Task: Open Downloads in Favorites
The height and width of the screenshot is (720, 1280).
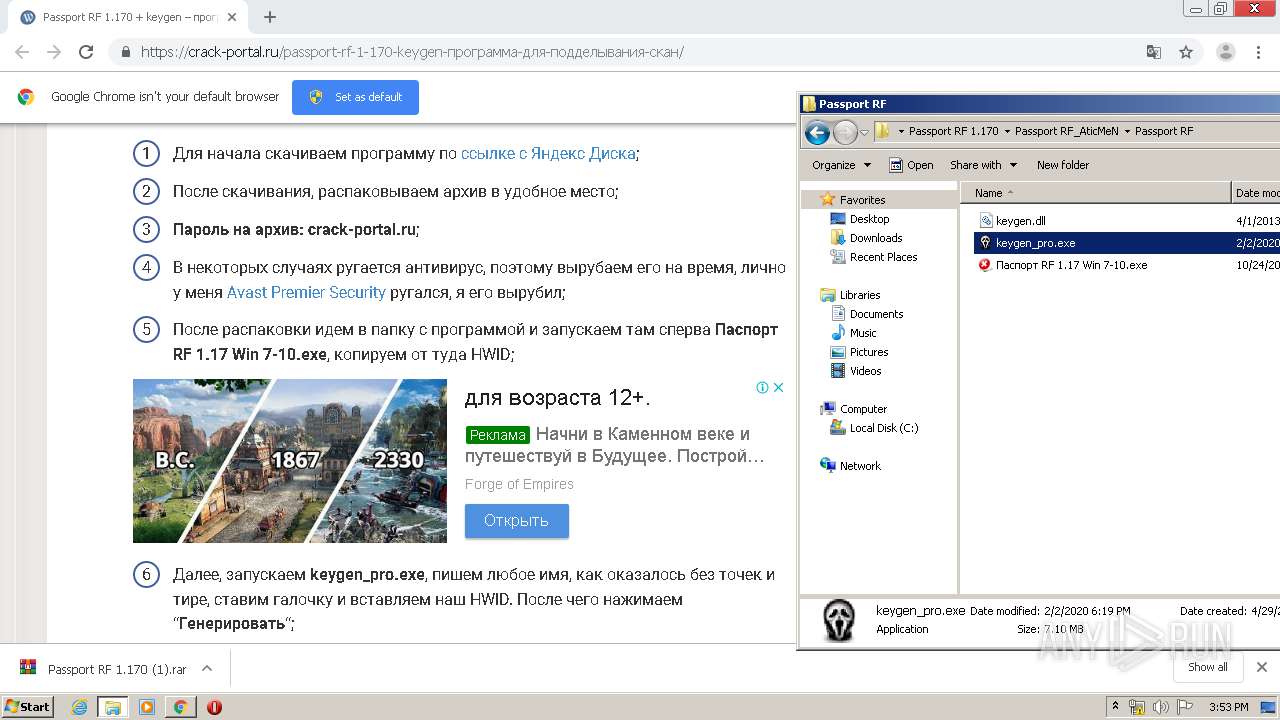Action: [x=876, y=238]
